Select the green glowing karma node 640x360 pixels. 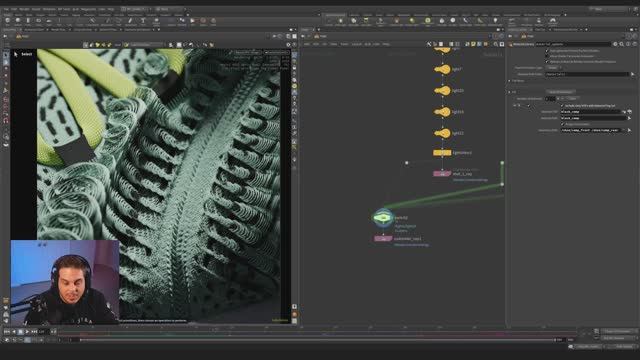383,218
